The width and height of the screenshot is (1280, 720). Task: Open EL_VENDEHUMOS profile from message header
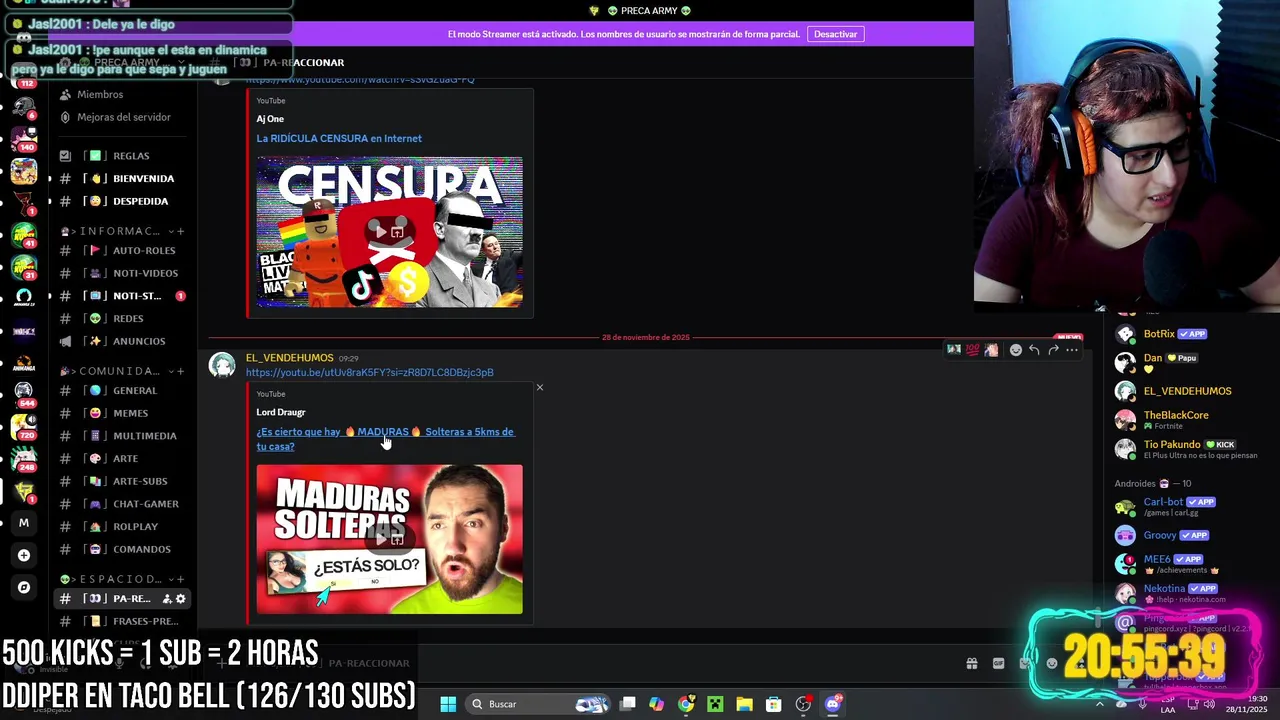[290, 358]
